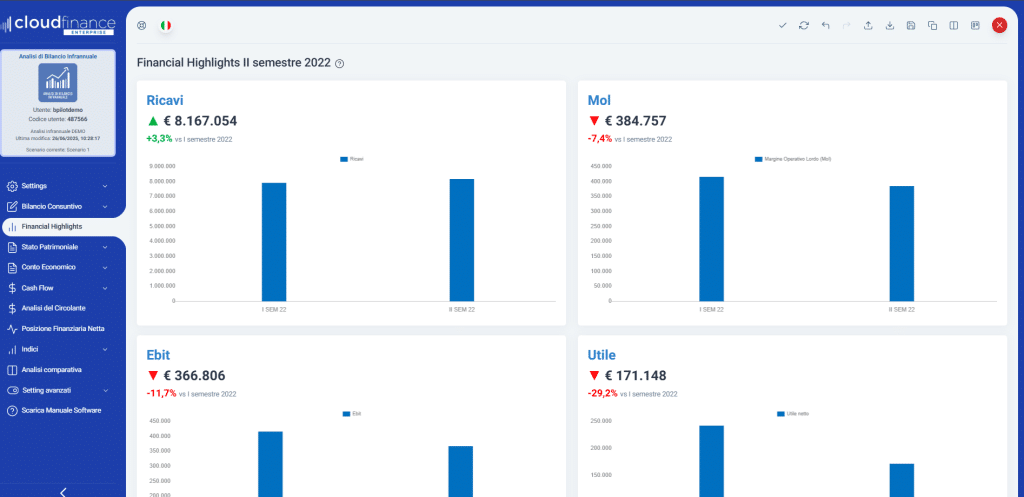Image resolution: width=1024 pixels, height=497 pixels.
Task: Click Scenario corrente: Scenario 1 text
Action: coord(57,150)
